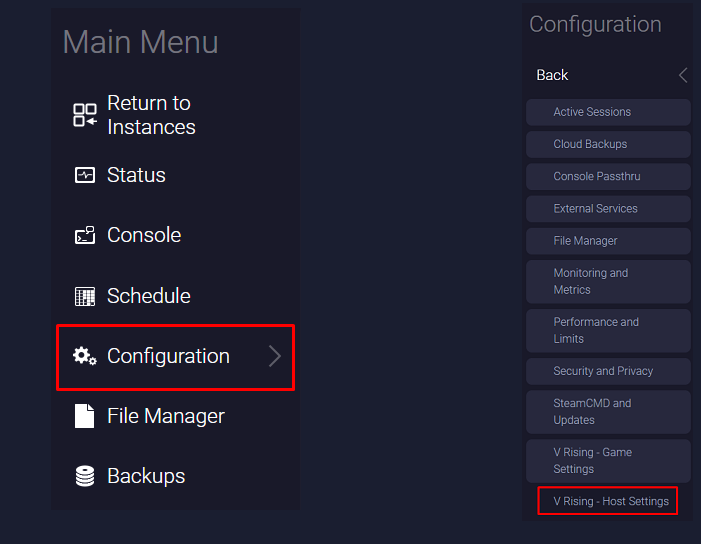Open Monitoring and Metrics settings
Screen dimensions: 701x544
[x=608, y=282]
